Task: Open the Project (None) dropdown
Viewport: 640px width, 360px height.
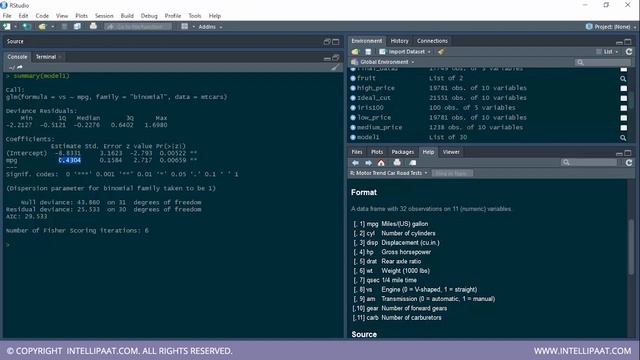Action: 611,27
